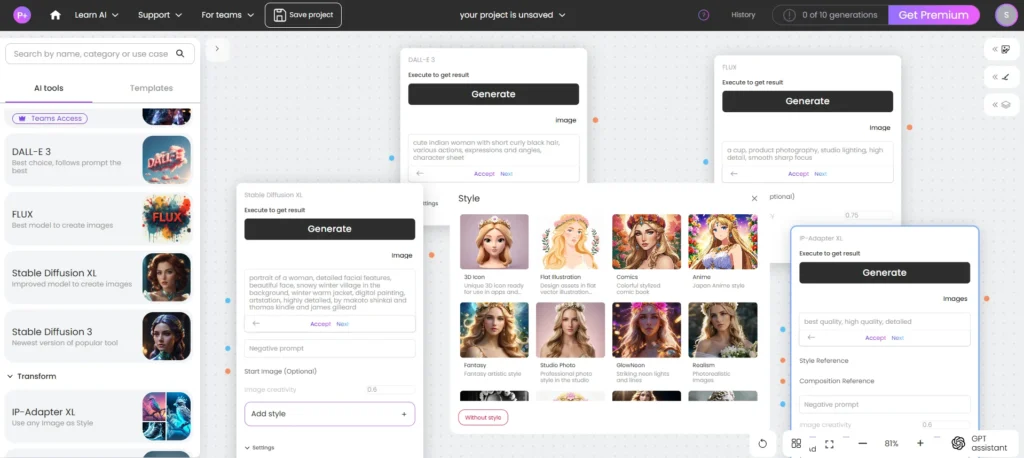Click Negative prompt field in IP-Adapter XL
1024x458 pixels.
pos(884,404)
